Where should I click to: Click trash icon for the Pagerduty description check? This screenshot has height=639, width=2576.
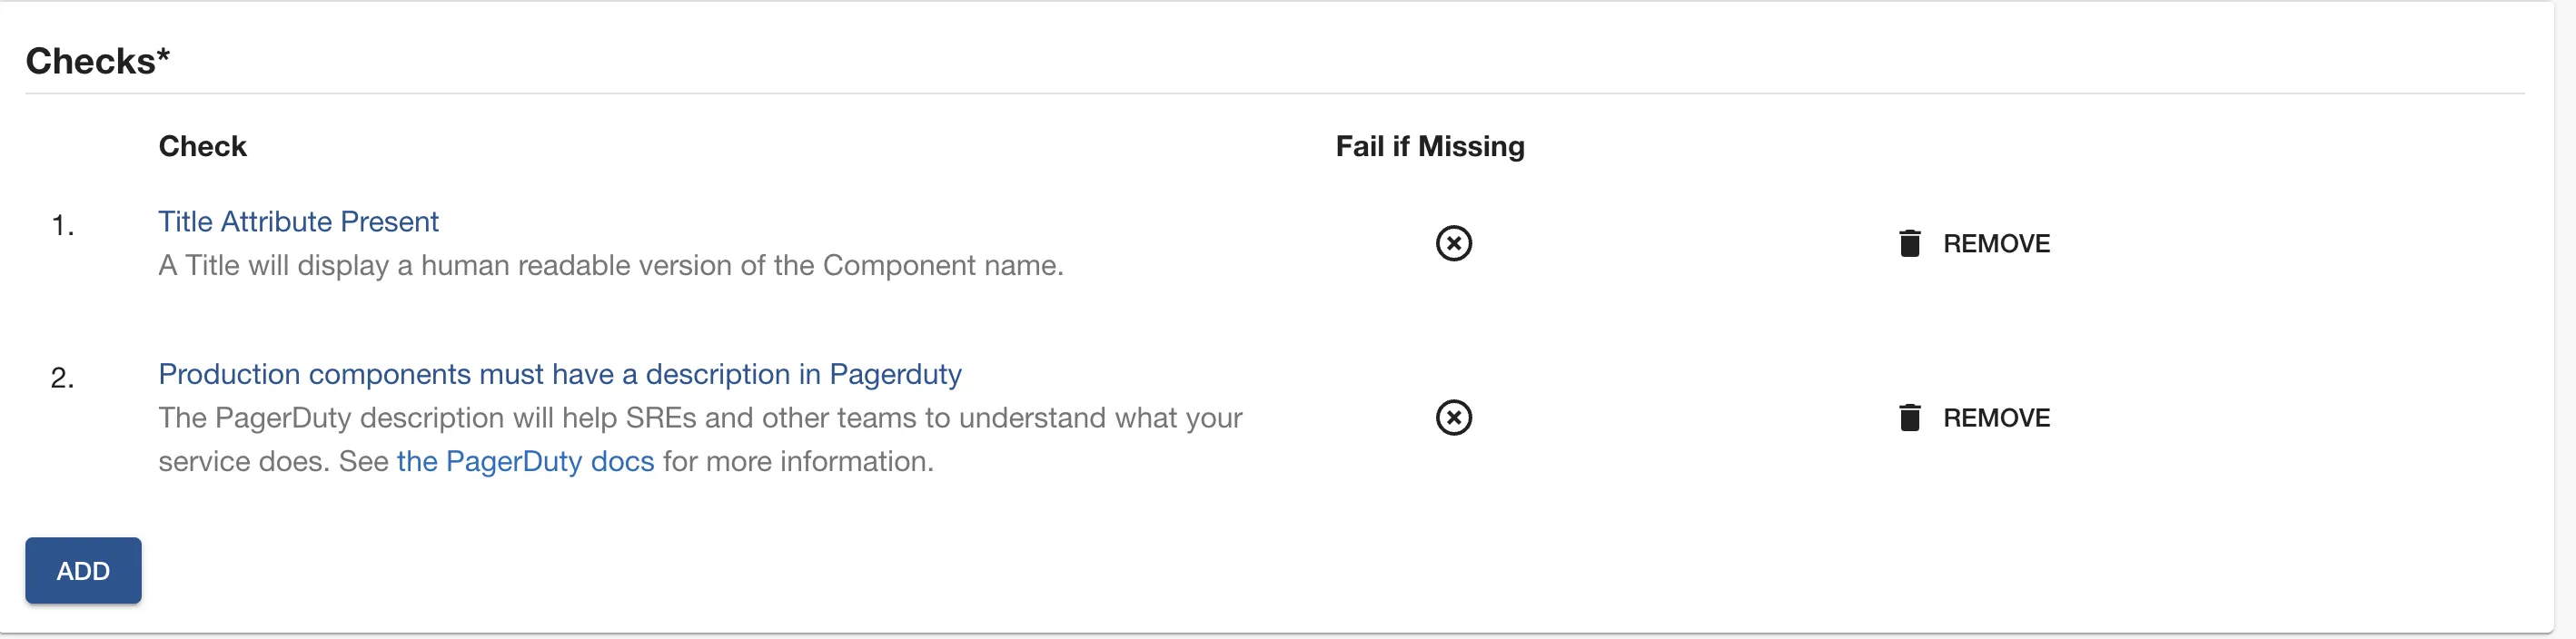(1909, 417)
